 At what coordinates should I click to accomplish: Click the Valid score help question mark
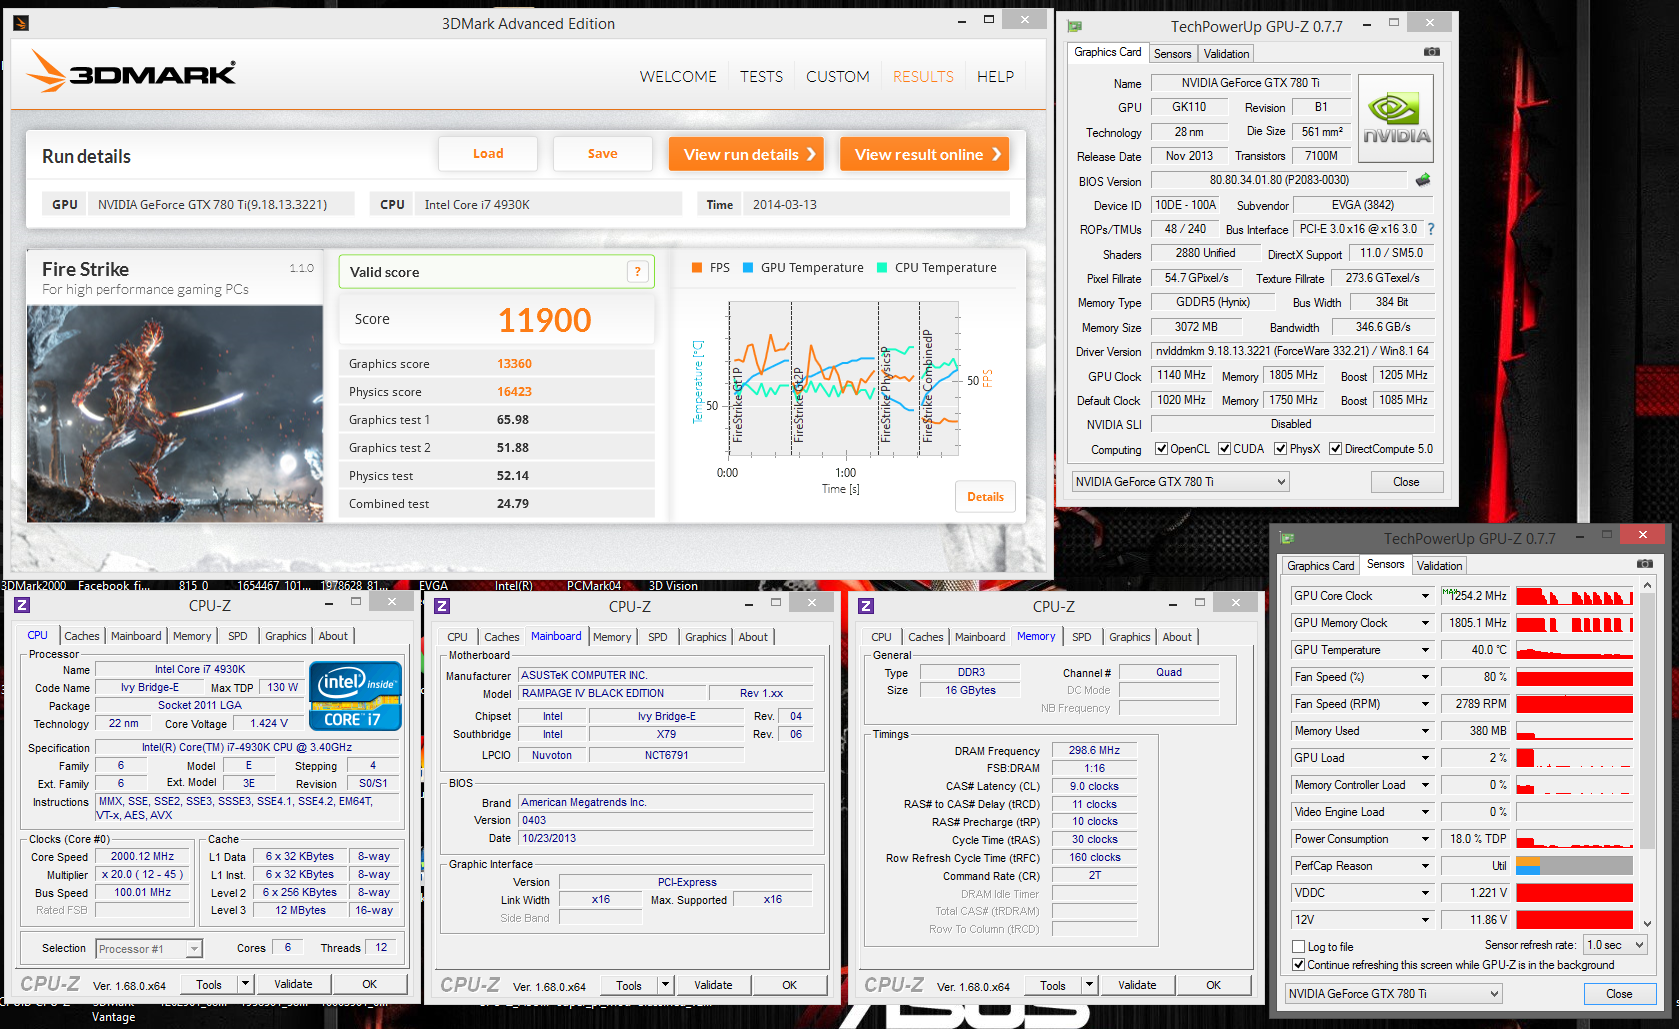point(637,272)
